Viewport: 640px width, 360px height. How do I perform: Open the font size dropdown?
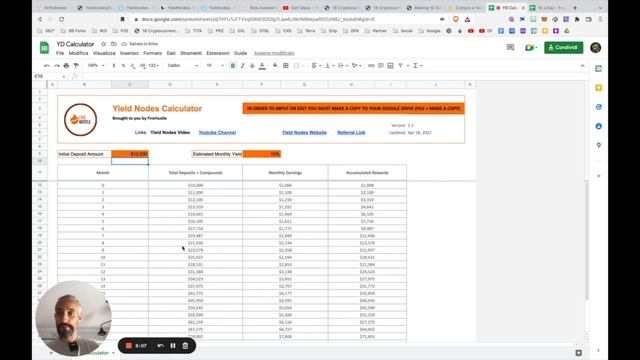click(215, 66)
